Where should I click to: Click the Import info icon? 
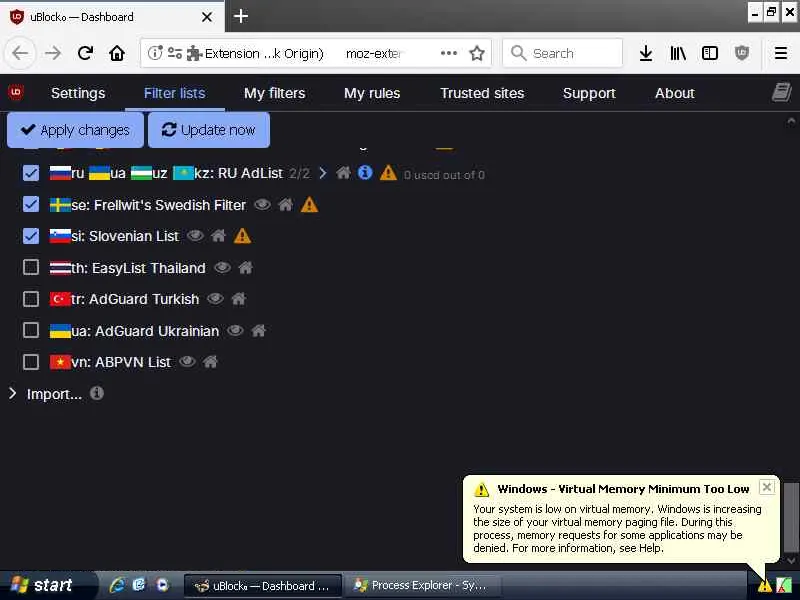point(96,393)
